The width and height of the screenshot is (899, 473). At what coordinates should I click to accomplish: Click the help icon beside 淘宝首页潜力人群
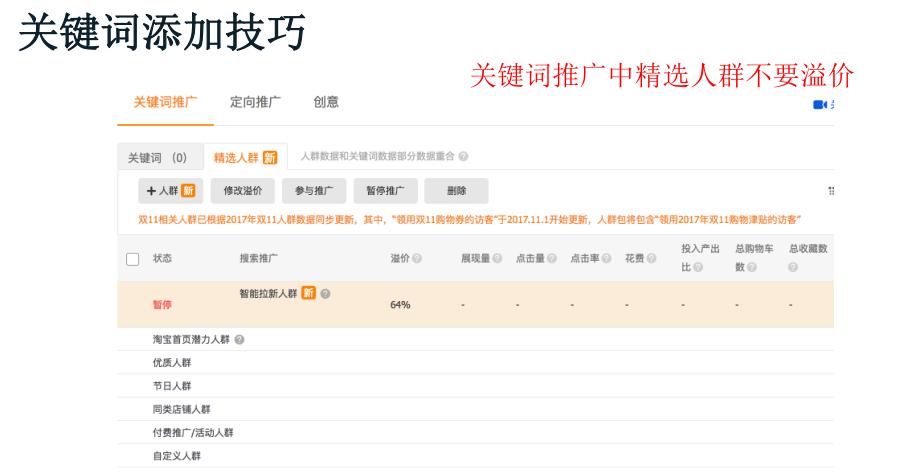pos(239,339)
